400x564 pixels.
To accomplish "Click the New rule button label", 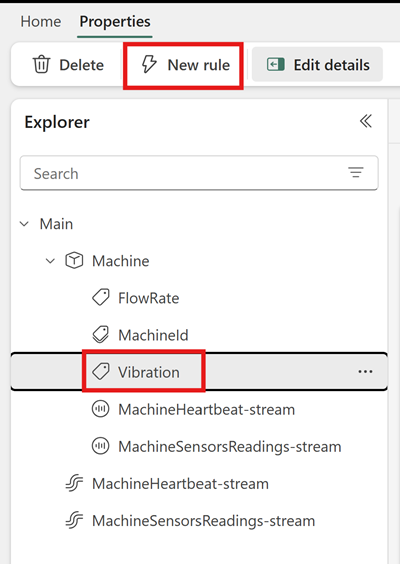I will coord(199,65).
